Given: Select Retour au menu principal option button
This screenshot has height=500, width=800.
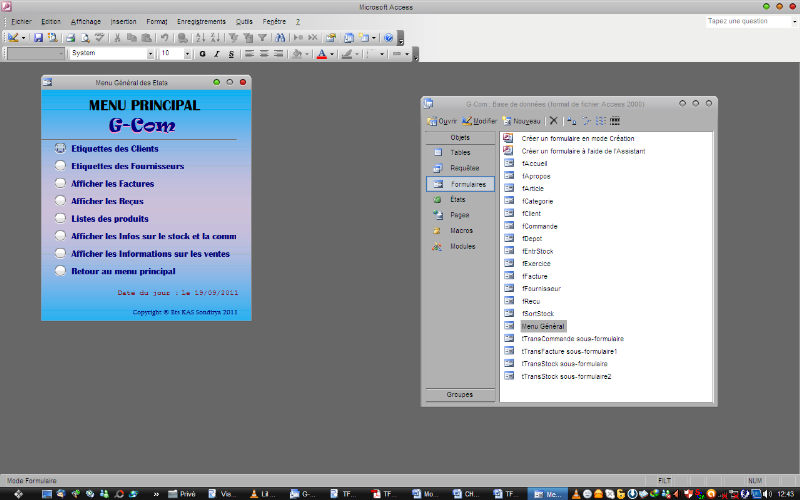Looking at the screenshot, I should [x=61, y=271].
